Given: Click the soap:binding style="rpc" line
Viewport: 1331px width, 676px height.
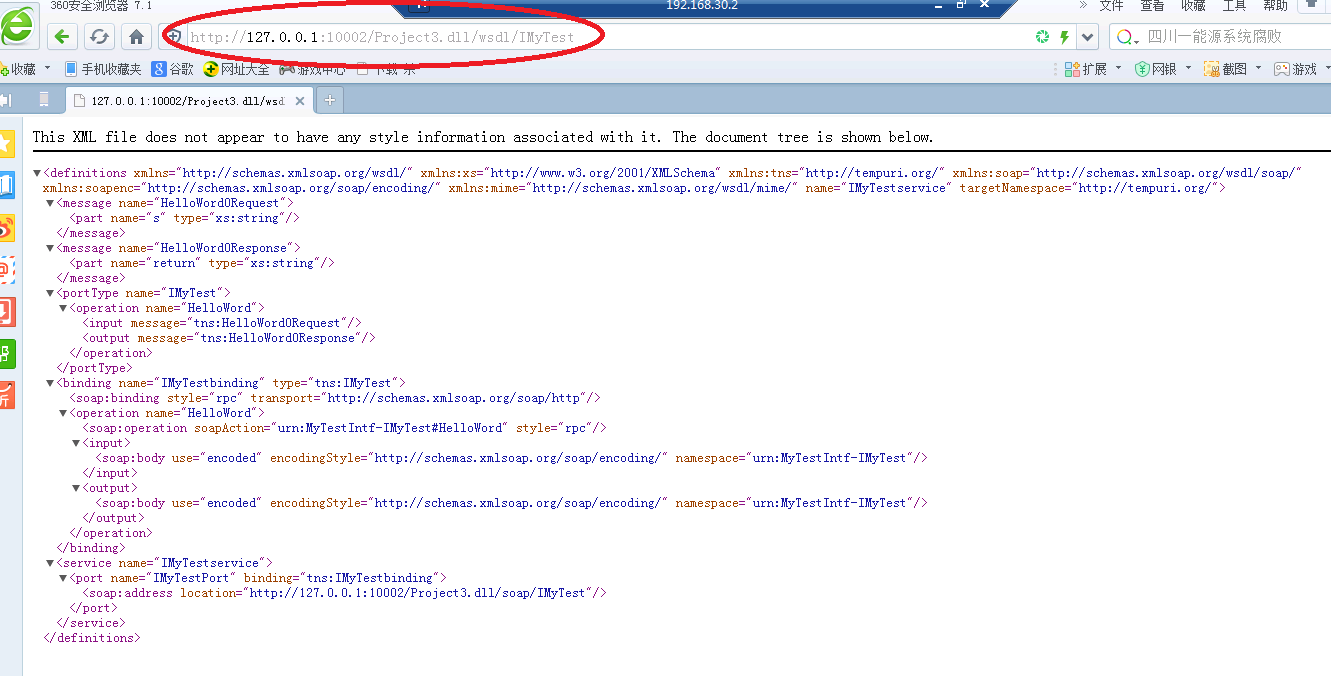Looking at the screenshot, I should click(335, 398).
